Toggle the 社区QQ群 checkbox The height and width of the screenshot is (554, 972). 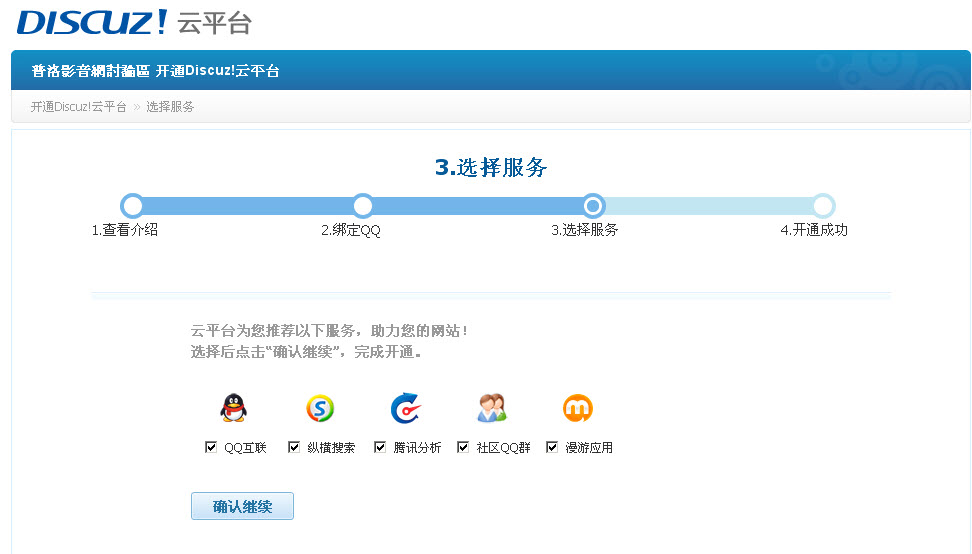tap(463, 447)
